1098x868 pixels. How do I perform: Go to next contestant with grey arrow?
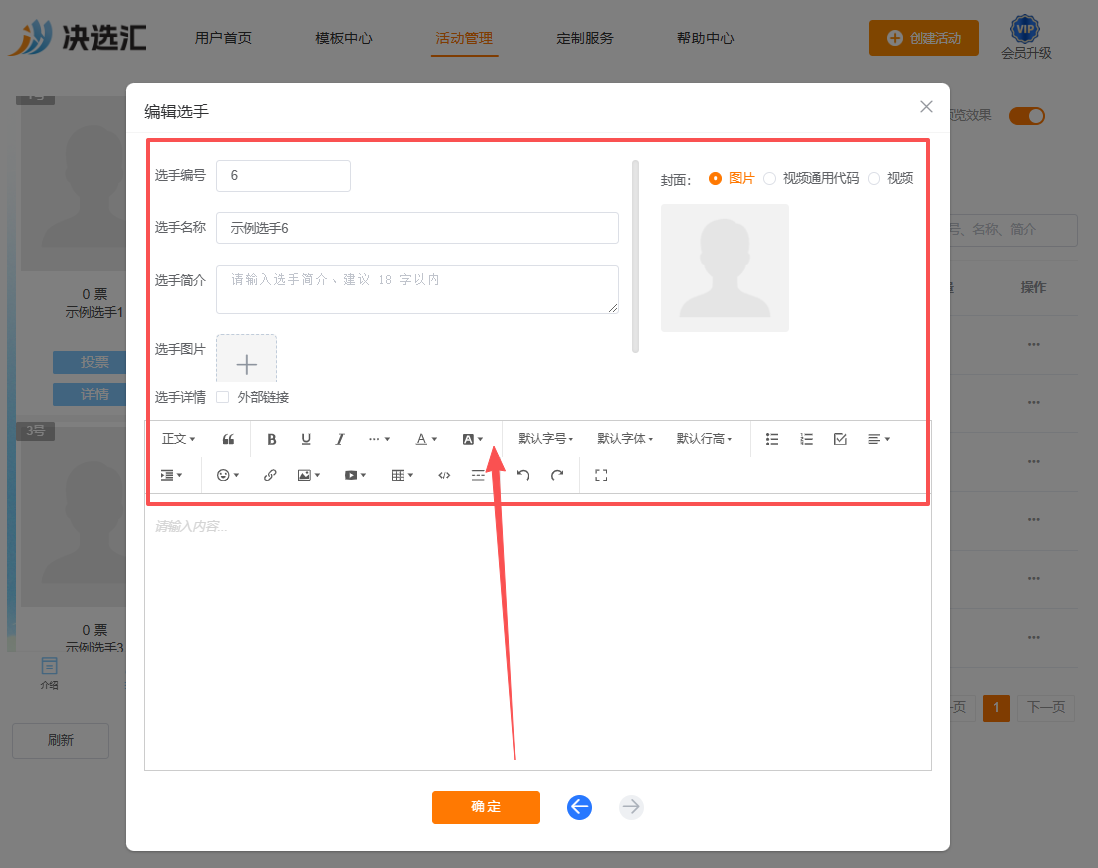coord(631,807)
